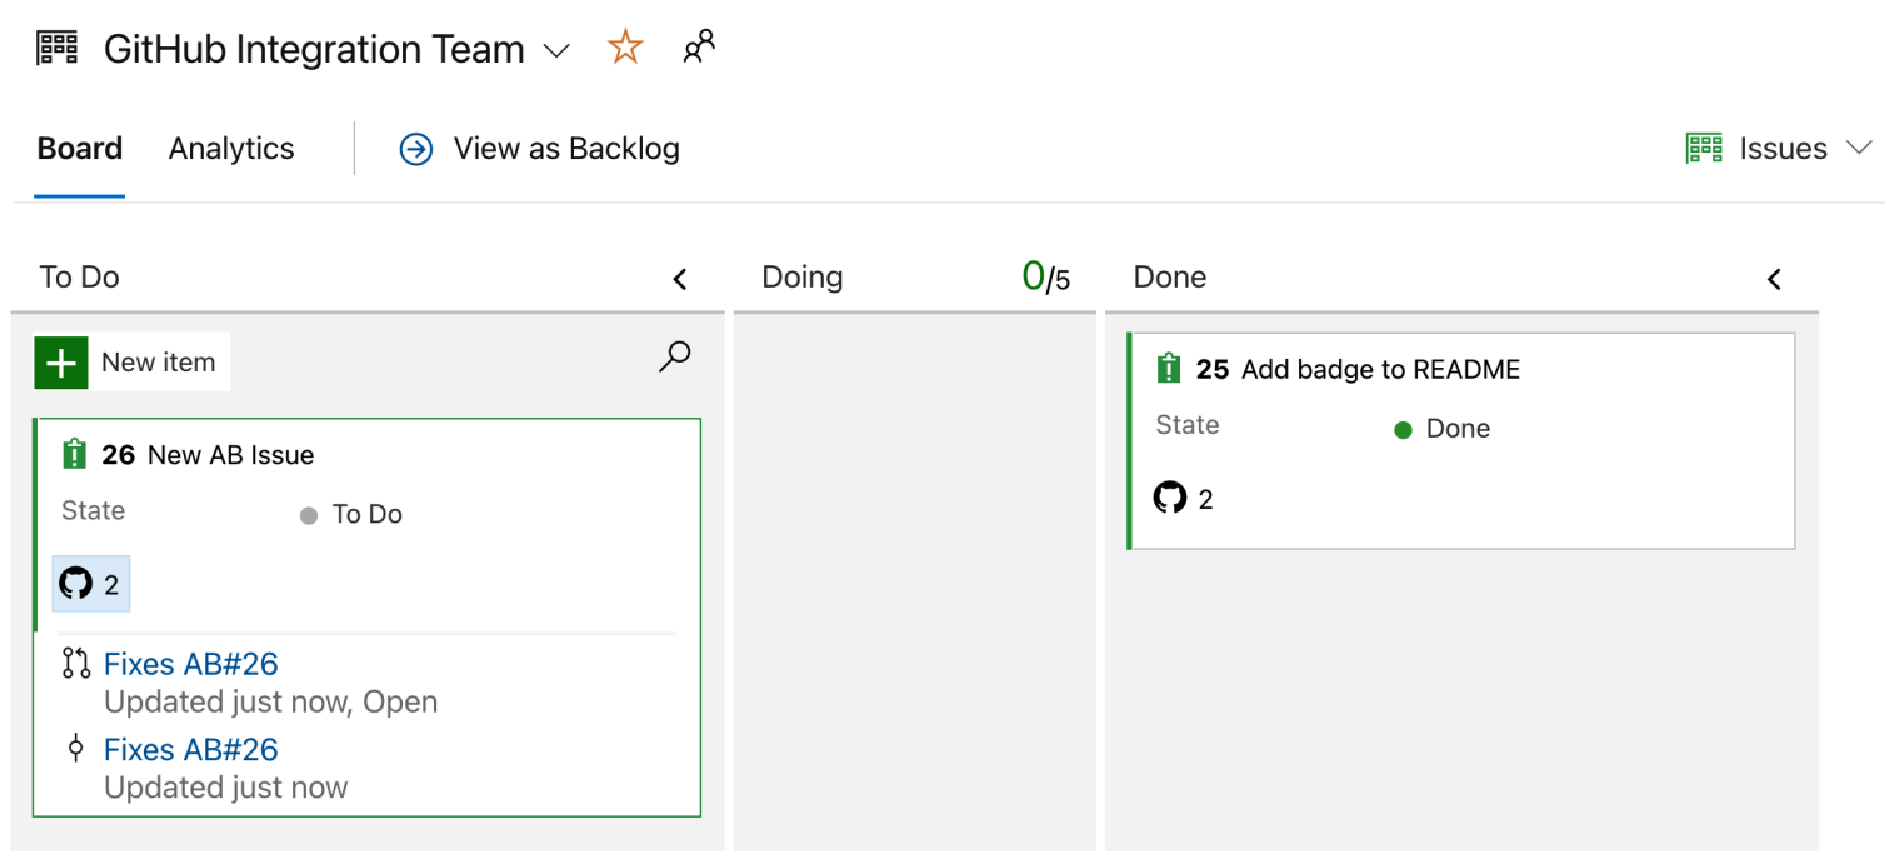This screenshot has height=851, width=1885.
Task: Open card title New AB Issue
Action: (x=231, y=455)
